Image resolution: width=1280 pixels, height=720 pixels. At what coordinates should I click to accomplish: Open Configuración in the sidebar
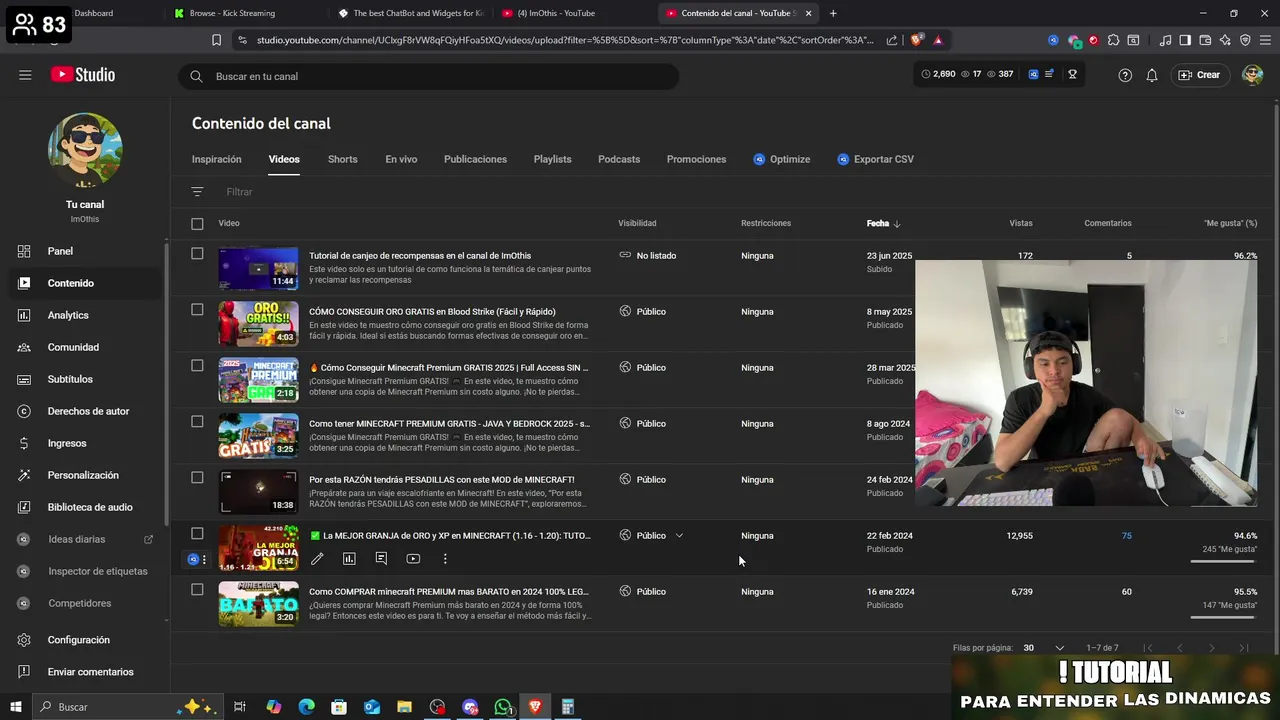(x=84, y=640)
